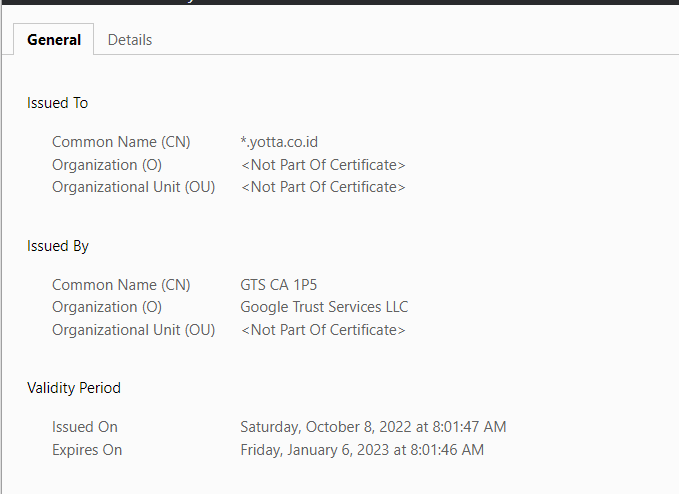The image size is (679, 494).
Task: Click Issued By organizational unit's Not Part Of Certificate value
Action: coord(323,330)
